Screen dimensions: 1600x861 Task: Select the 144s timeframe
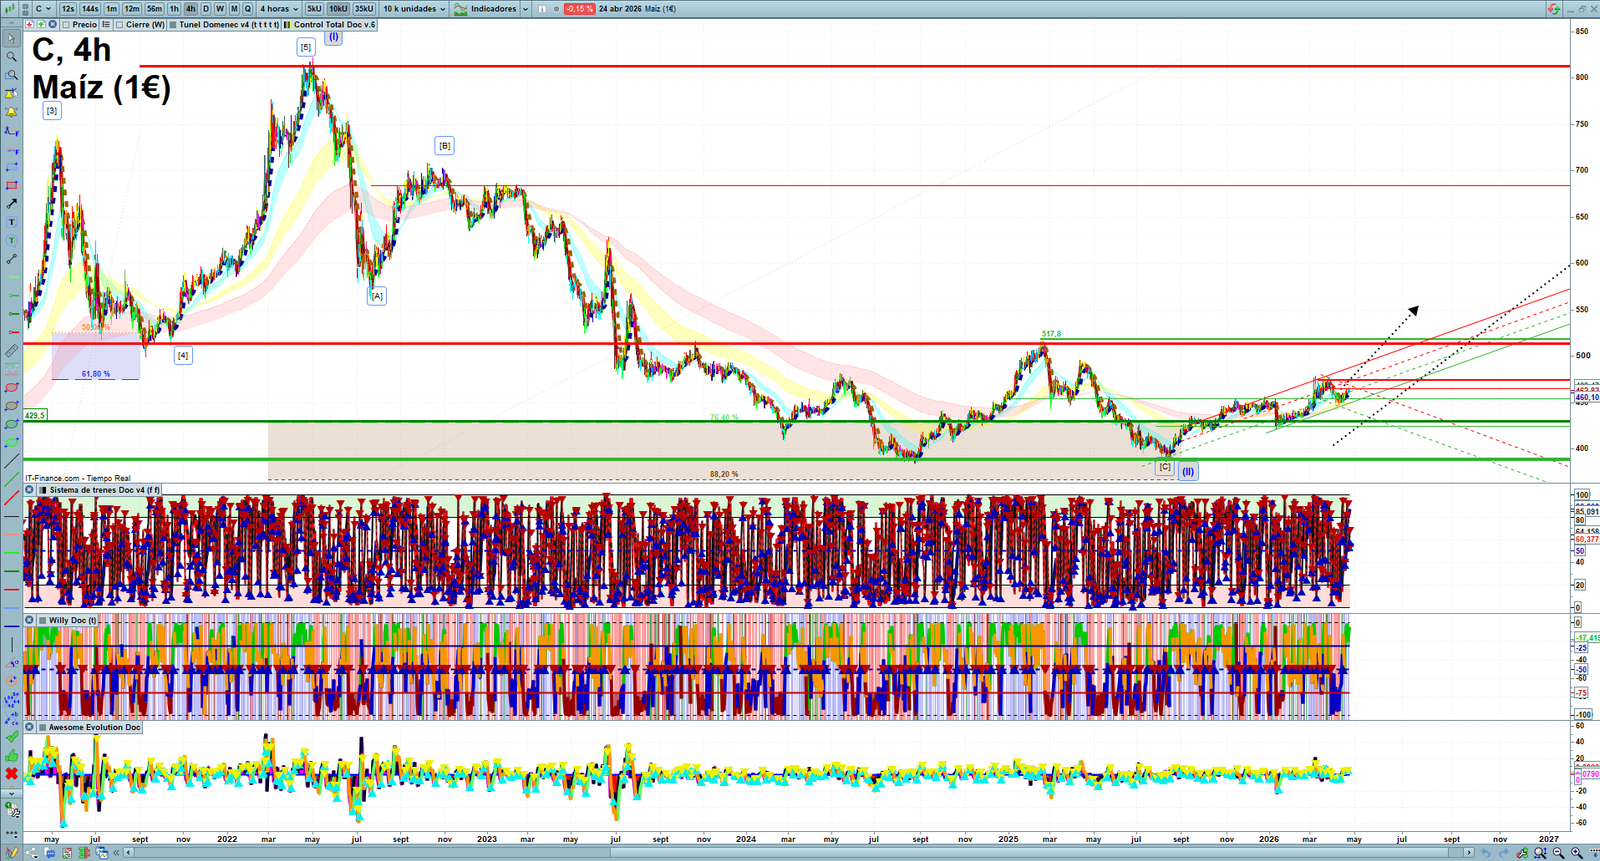90,9
